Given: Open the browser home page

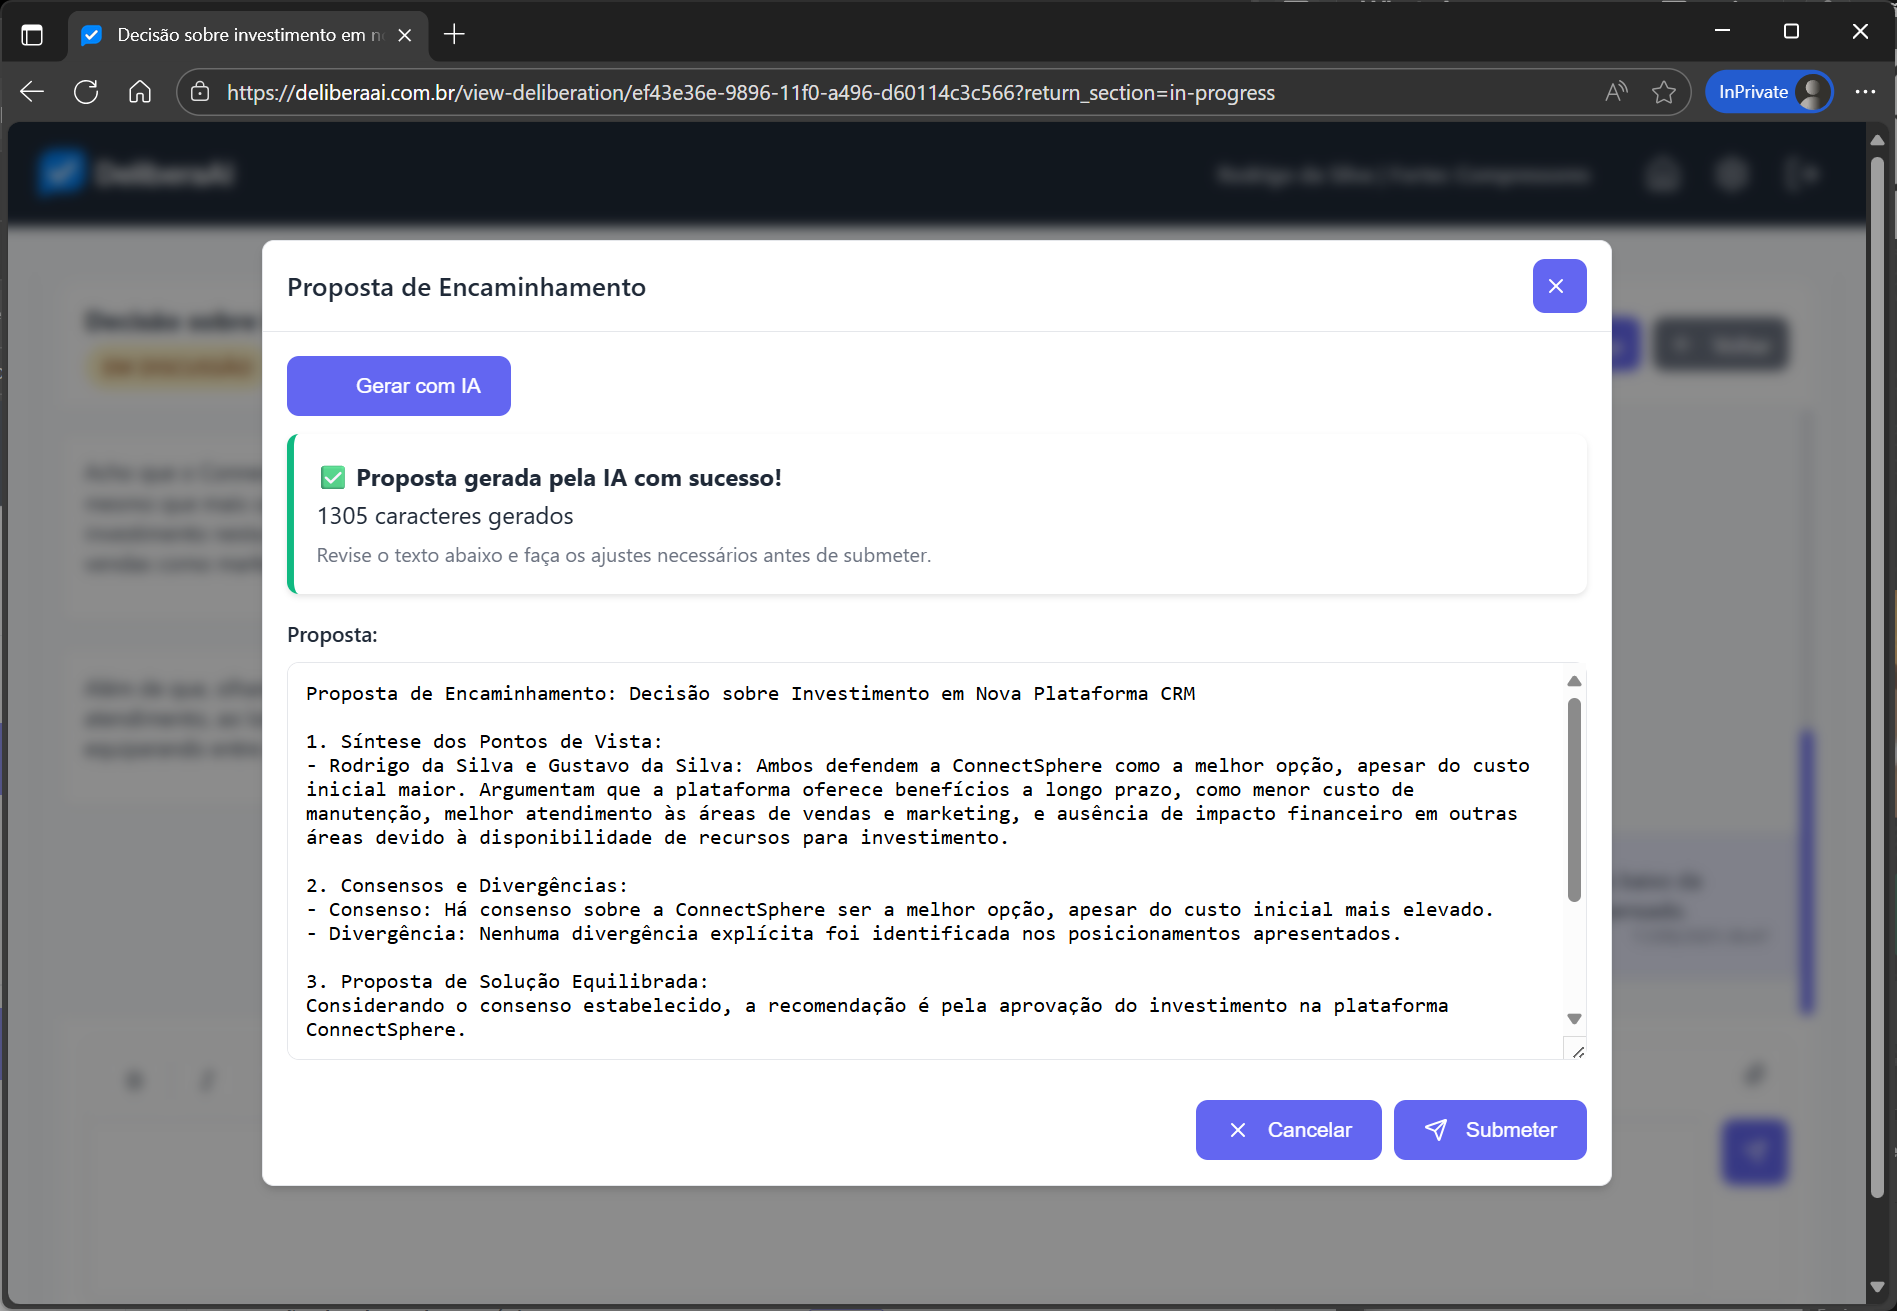Looking at the screenshot, I should (140, 92).
